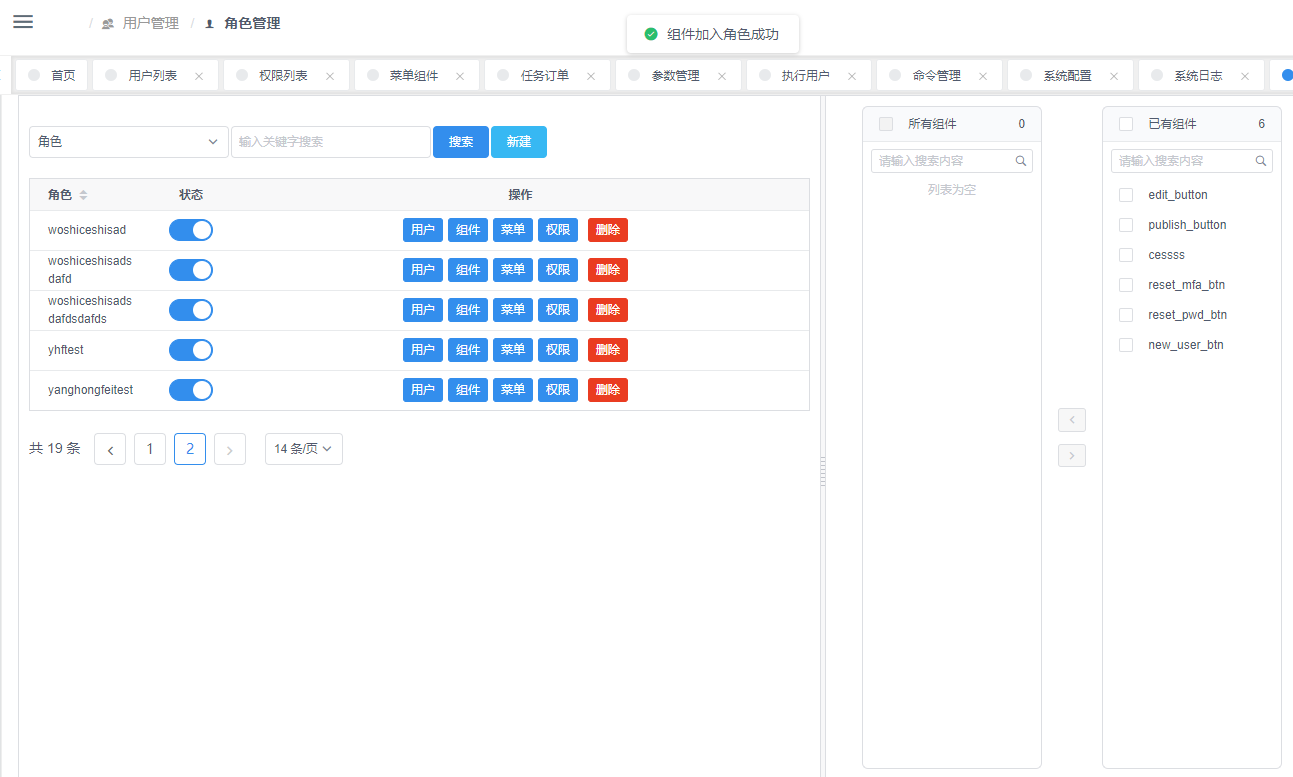Toggle status switch for yanghongfeitest

191,390
